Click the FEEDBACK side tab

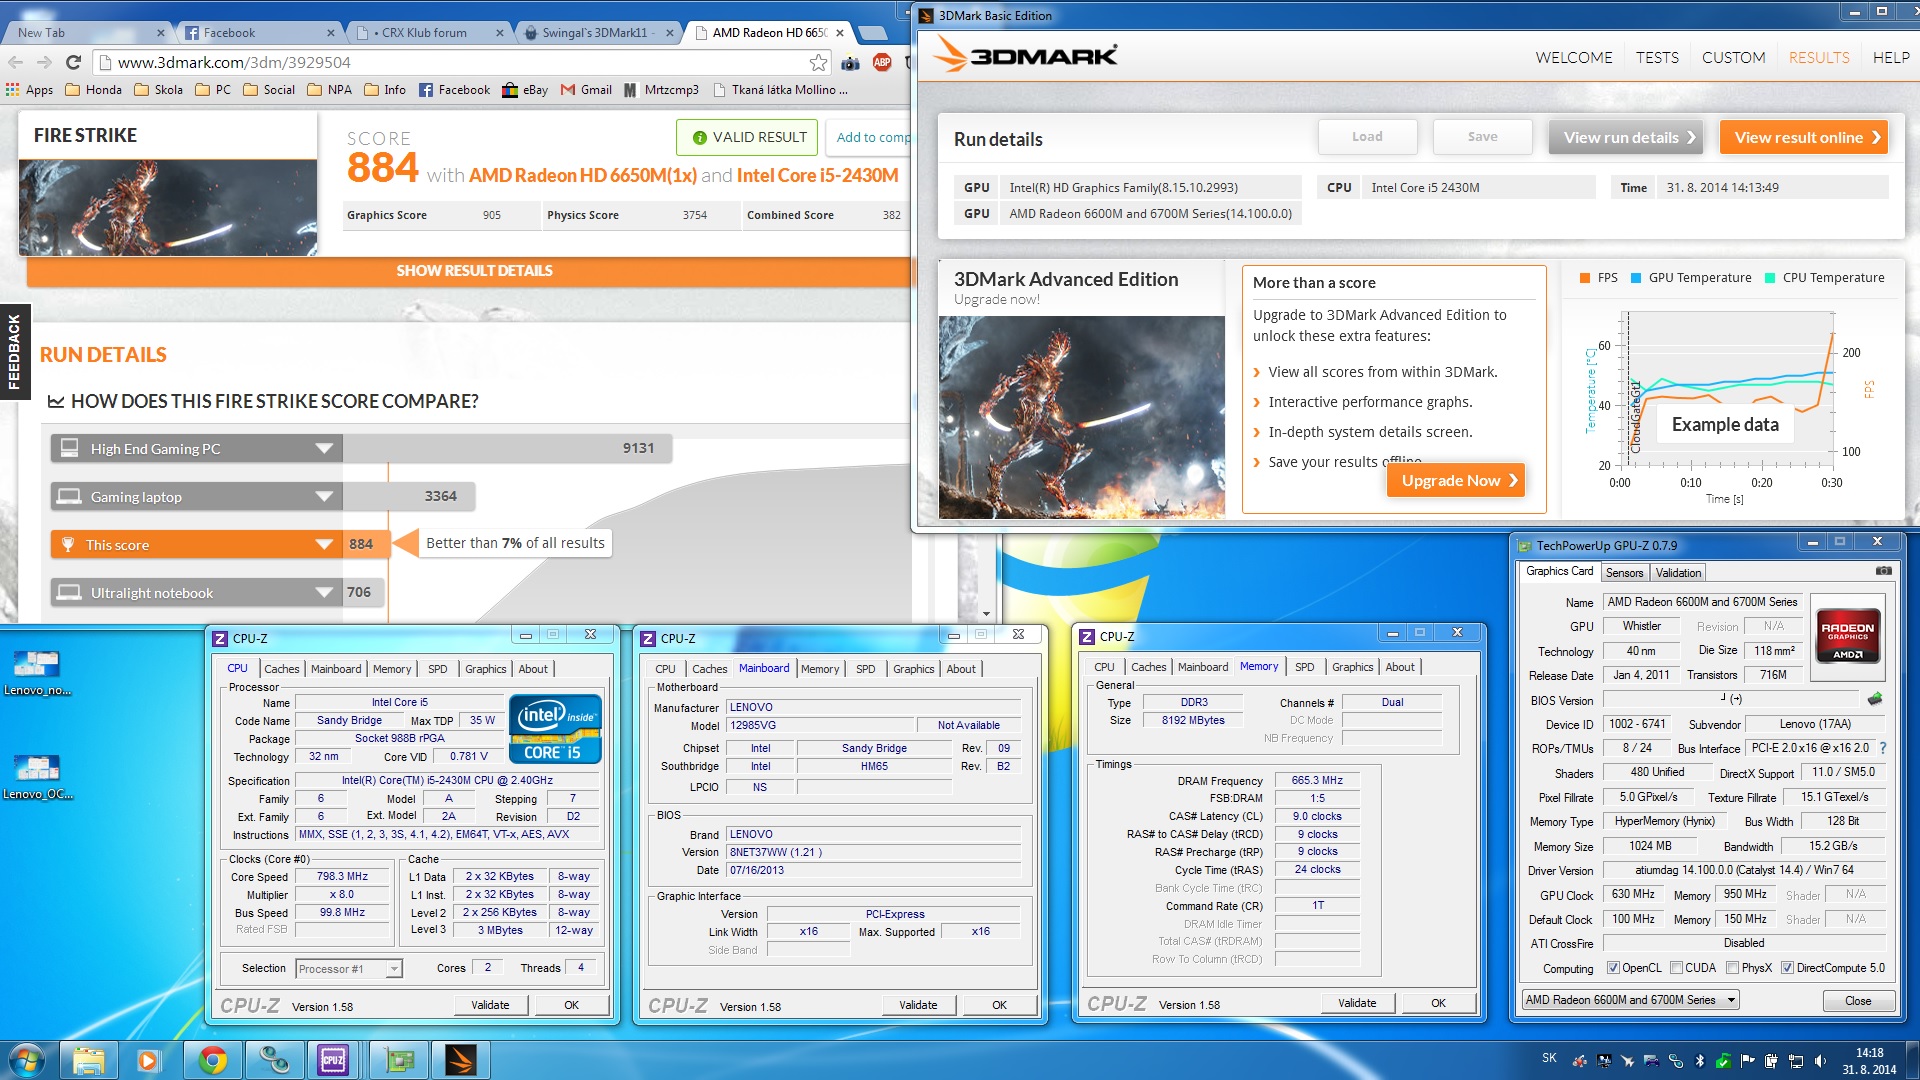coord(14,351)
